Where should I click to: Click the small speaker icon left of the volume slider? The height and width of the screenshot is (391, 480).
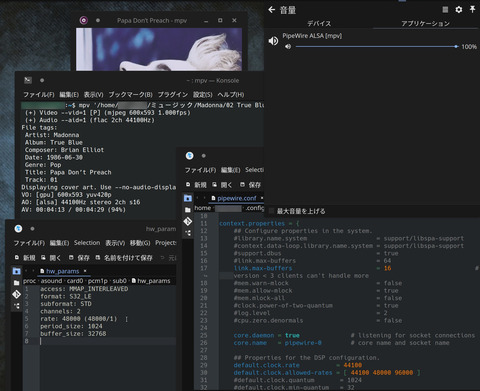click(288, 47)
